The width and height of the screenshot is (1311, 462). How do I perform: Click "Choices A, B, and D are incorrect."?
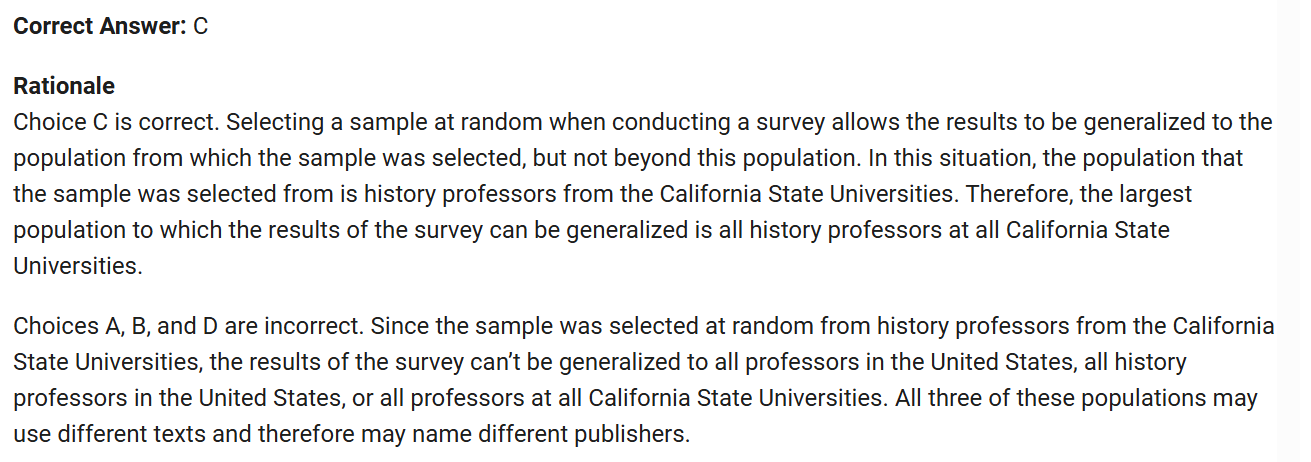point(167,326)
